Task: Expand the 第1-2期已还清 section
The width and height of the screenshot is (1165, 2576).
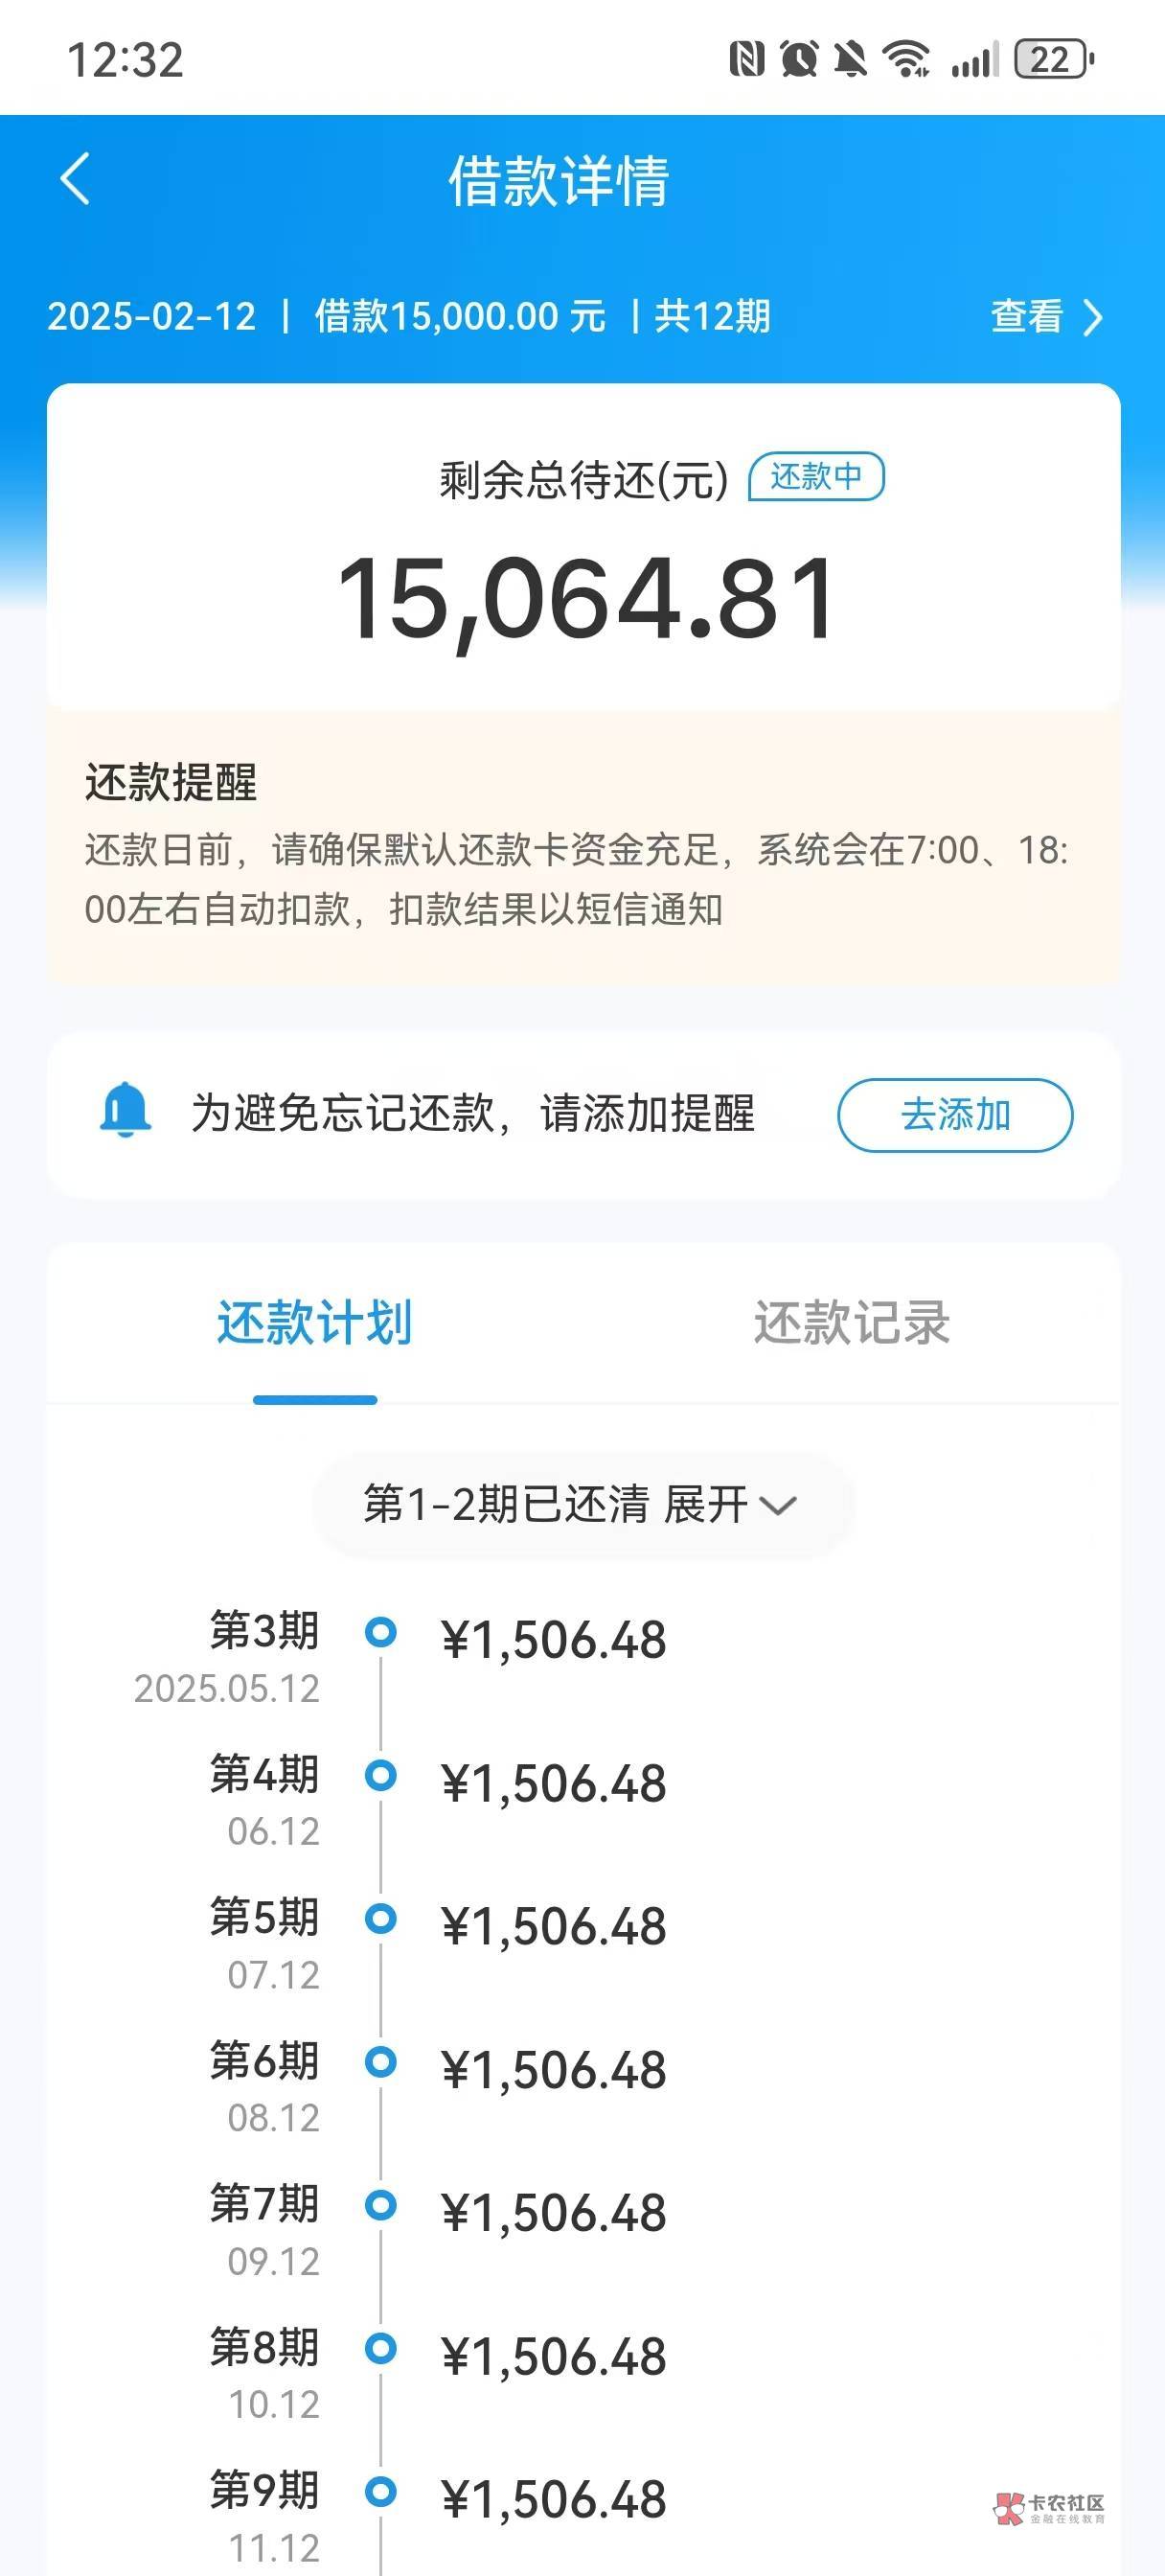Action: (582, 1505)
